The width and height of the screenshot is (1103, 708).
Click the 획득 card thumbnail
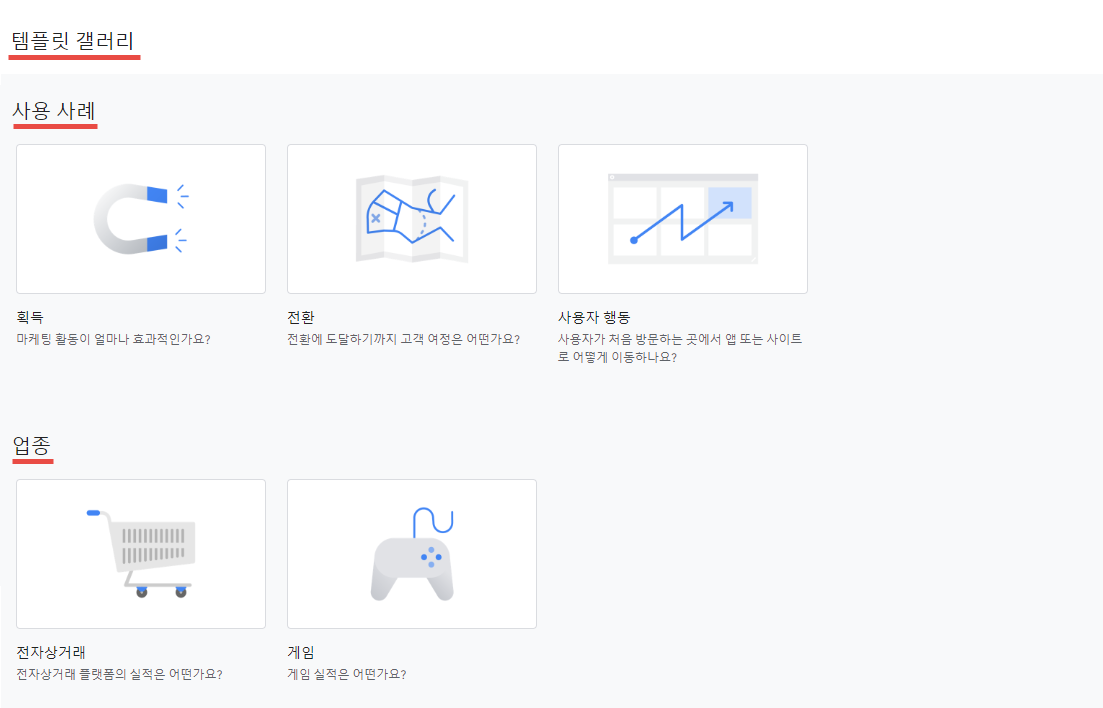click(140, 218)
